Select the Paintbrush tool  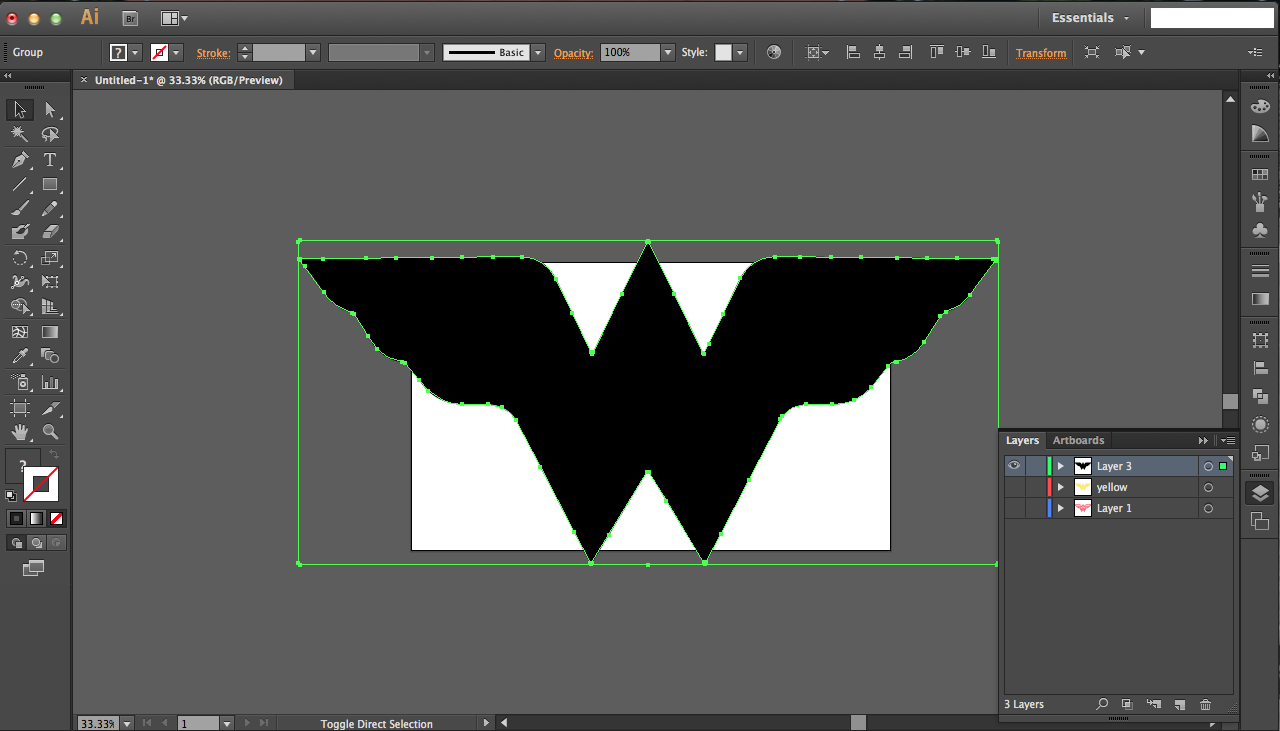20,209
